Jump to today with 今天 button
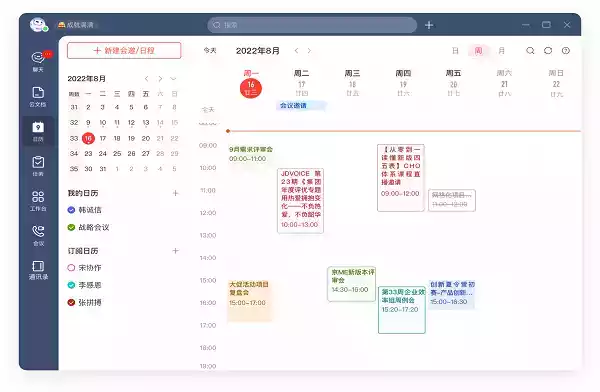600x392 pixels. (x=210, y=50)
